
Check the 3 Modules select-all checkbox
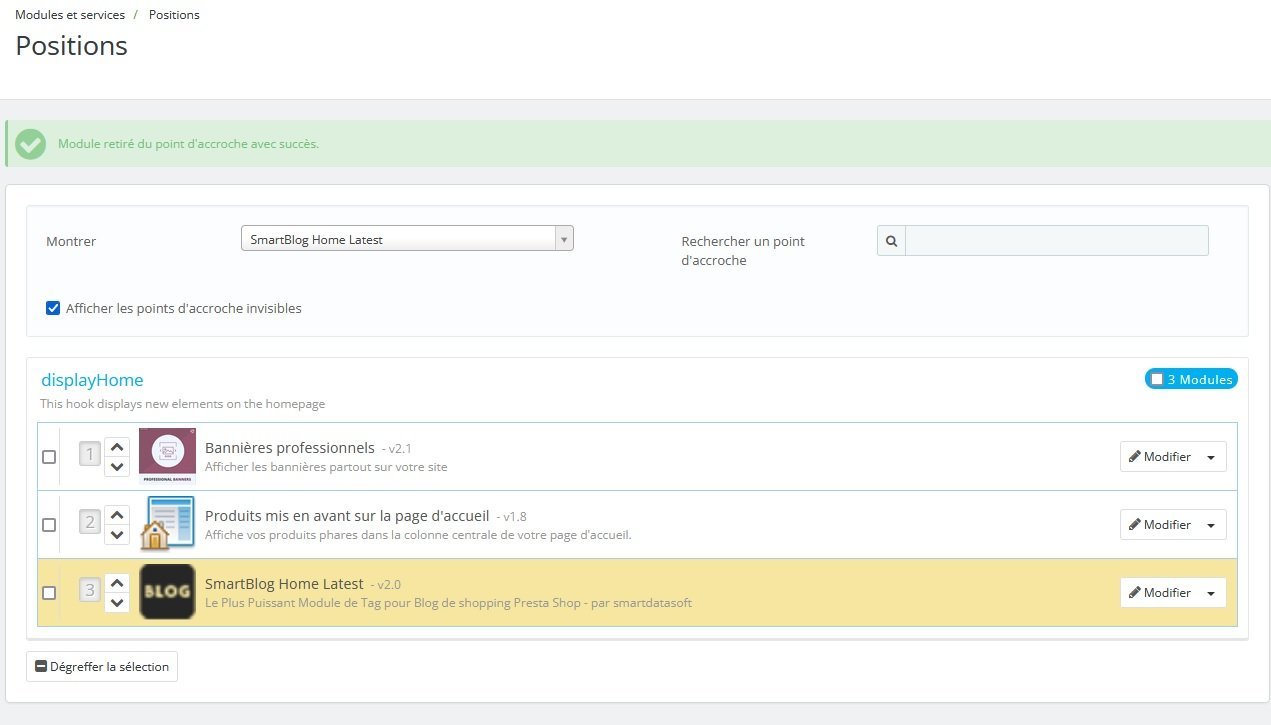(1157, 379)
